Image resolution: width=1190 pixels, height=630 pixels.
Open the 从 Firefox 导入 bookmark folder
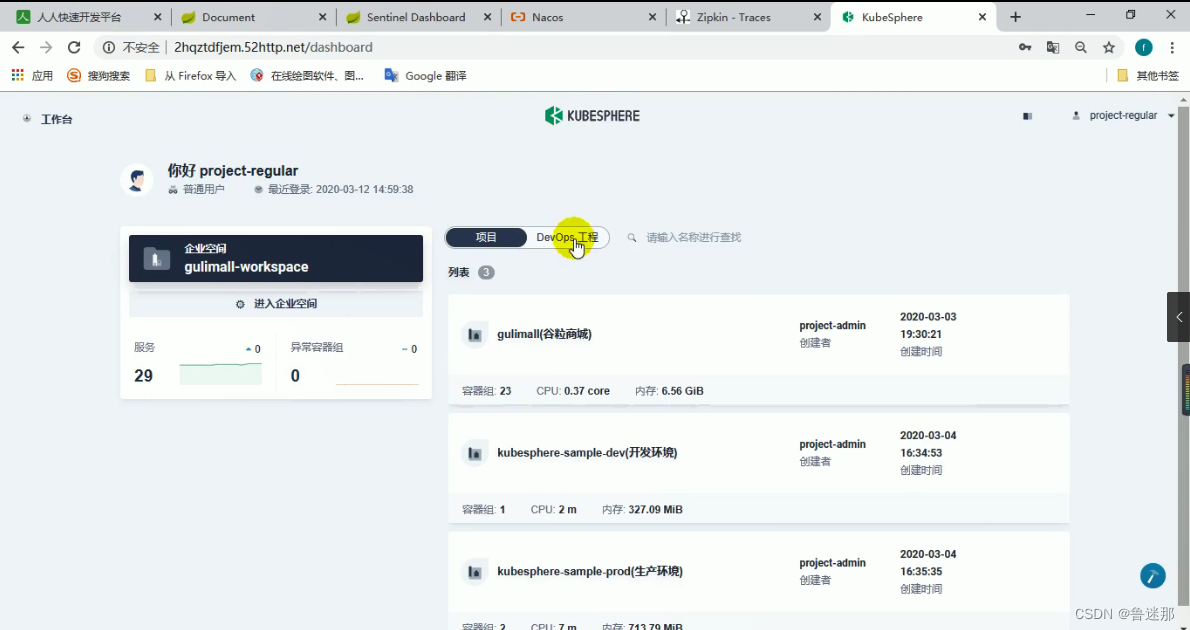tap(190, 76)
